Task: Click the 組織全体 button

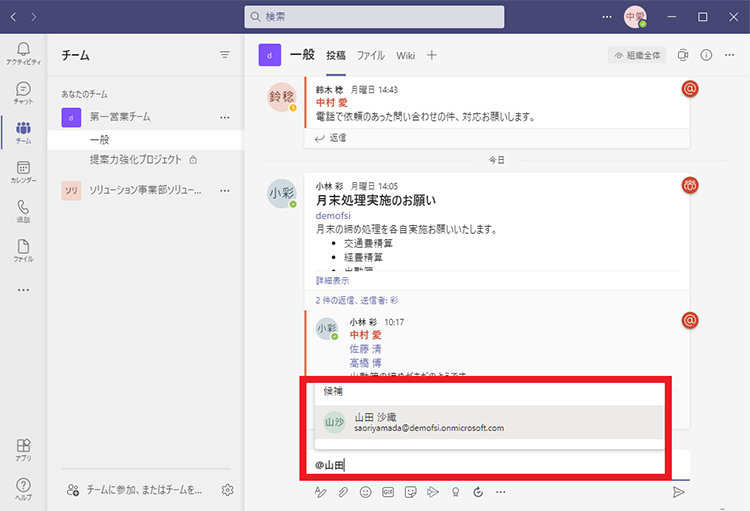Action: pos(638,56)
